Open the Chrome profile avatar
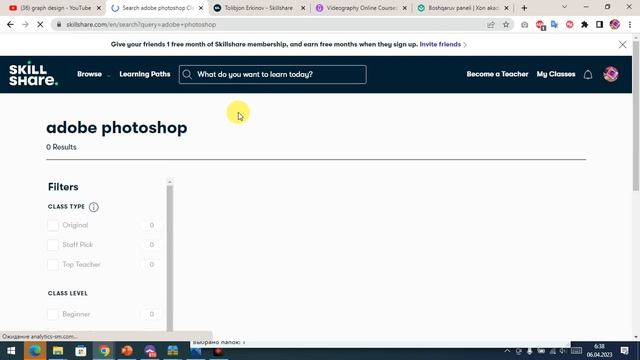 (615, 24)
